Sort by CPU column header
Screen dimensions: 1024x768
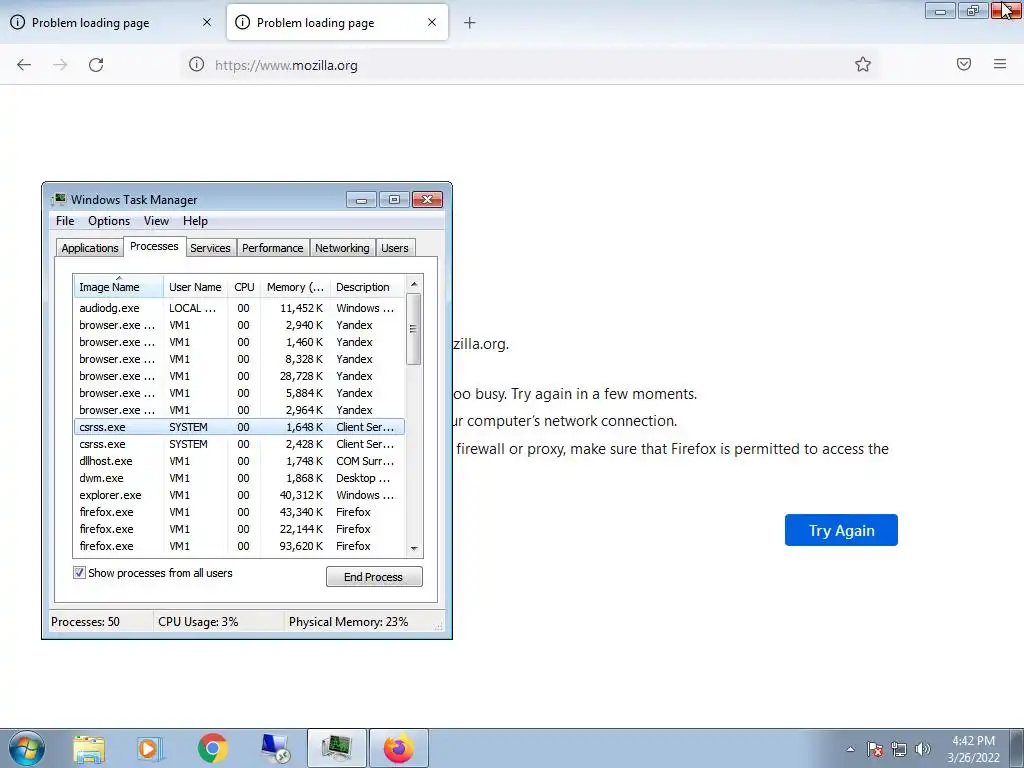244,287
